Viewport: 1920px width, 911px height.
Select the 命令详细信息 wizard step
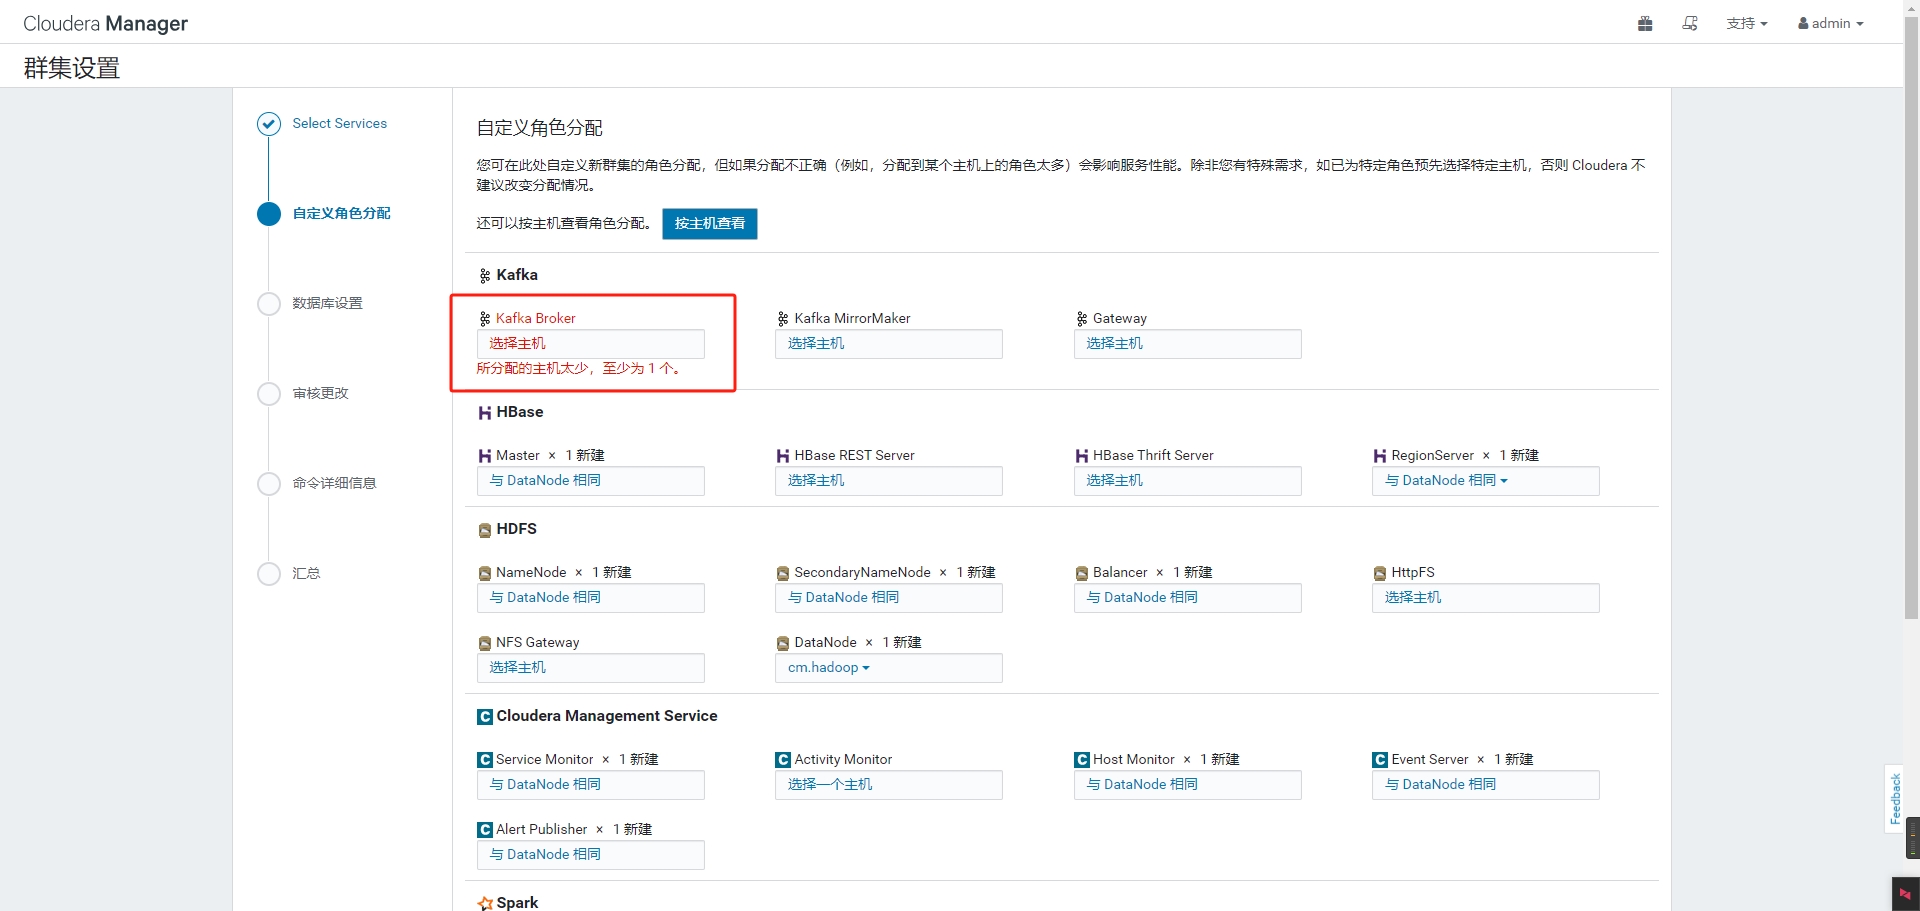[334, 483]
